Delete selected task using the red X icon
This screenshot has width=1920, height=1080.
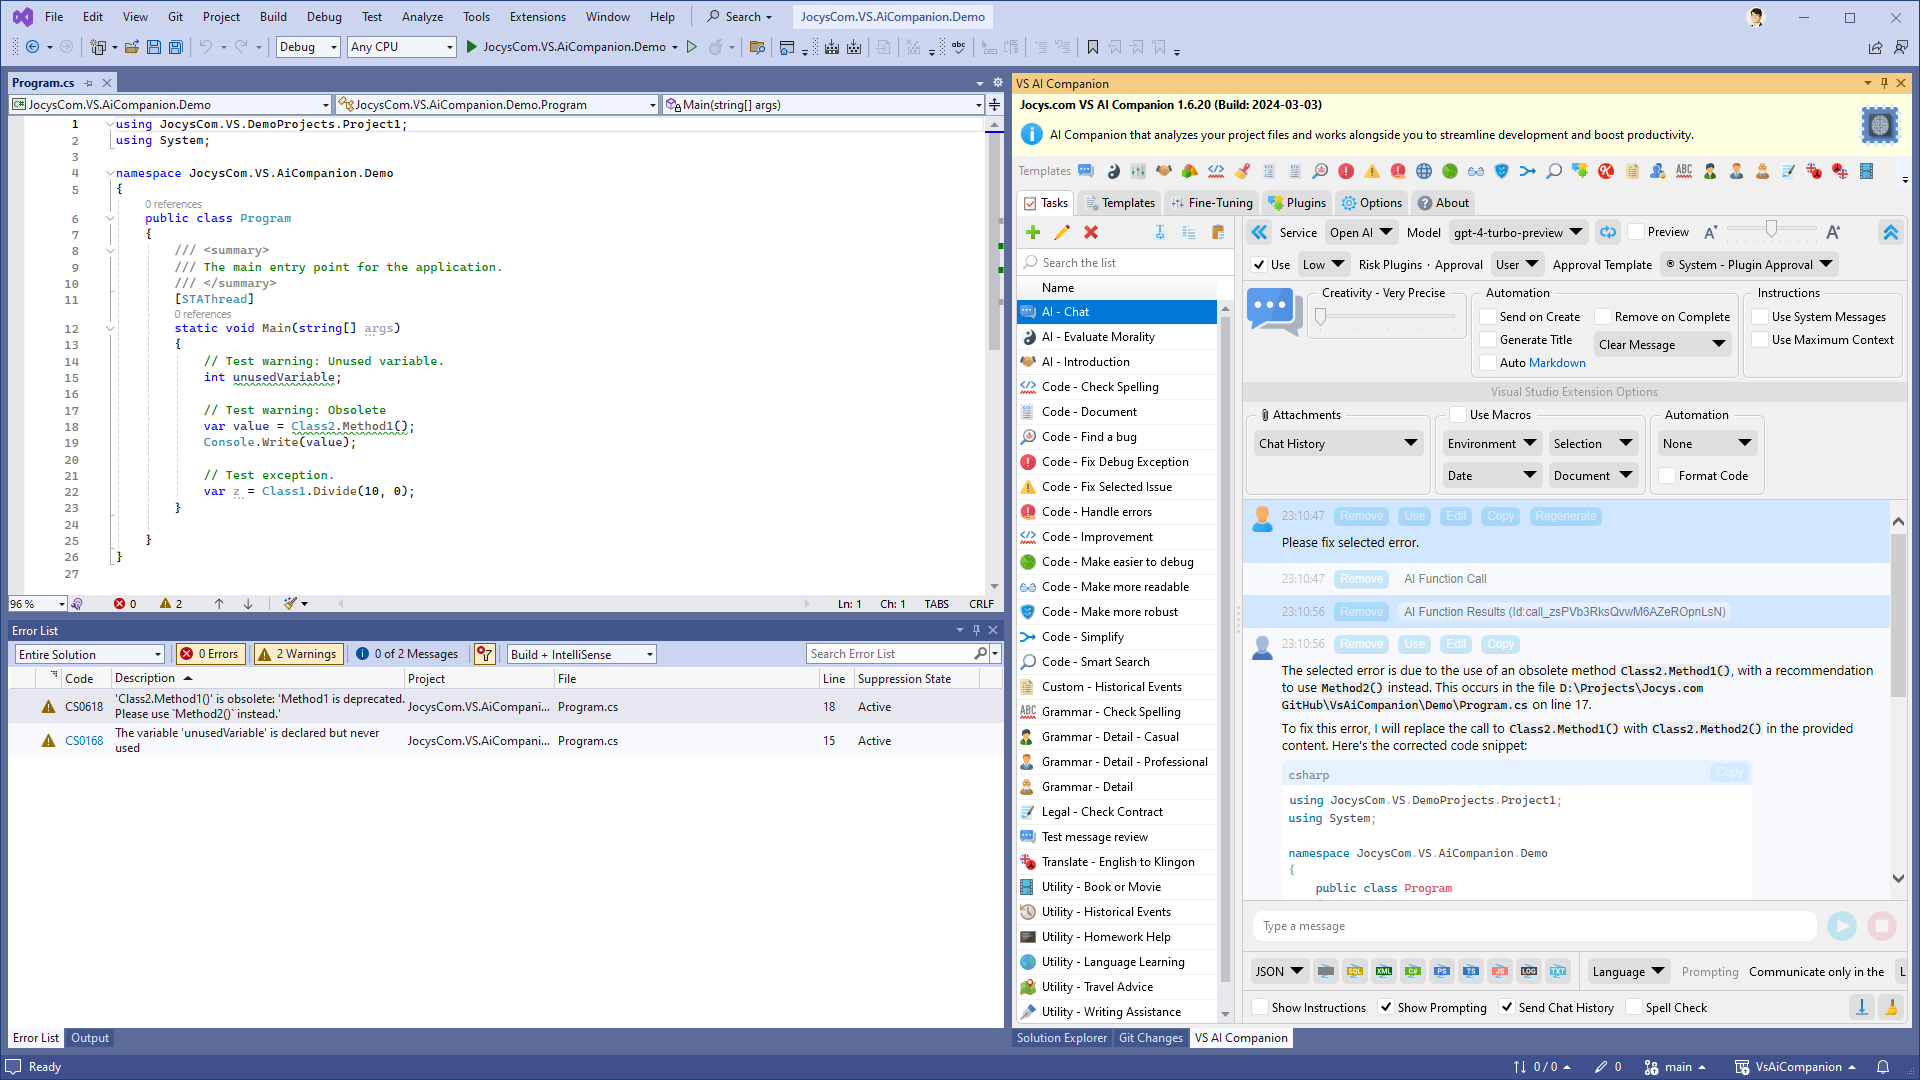(x=1091, y=232)
